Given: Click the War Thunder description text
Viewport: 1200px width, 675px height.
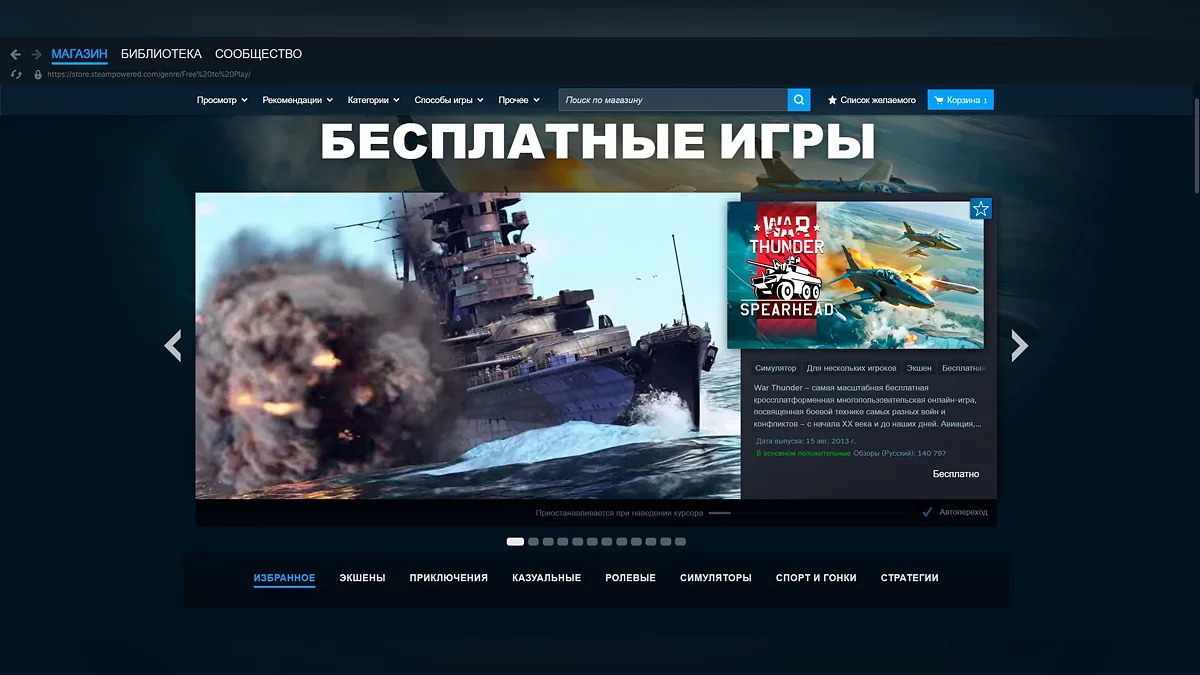Looking at the screenshot, I should 868,405.
